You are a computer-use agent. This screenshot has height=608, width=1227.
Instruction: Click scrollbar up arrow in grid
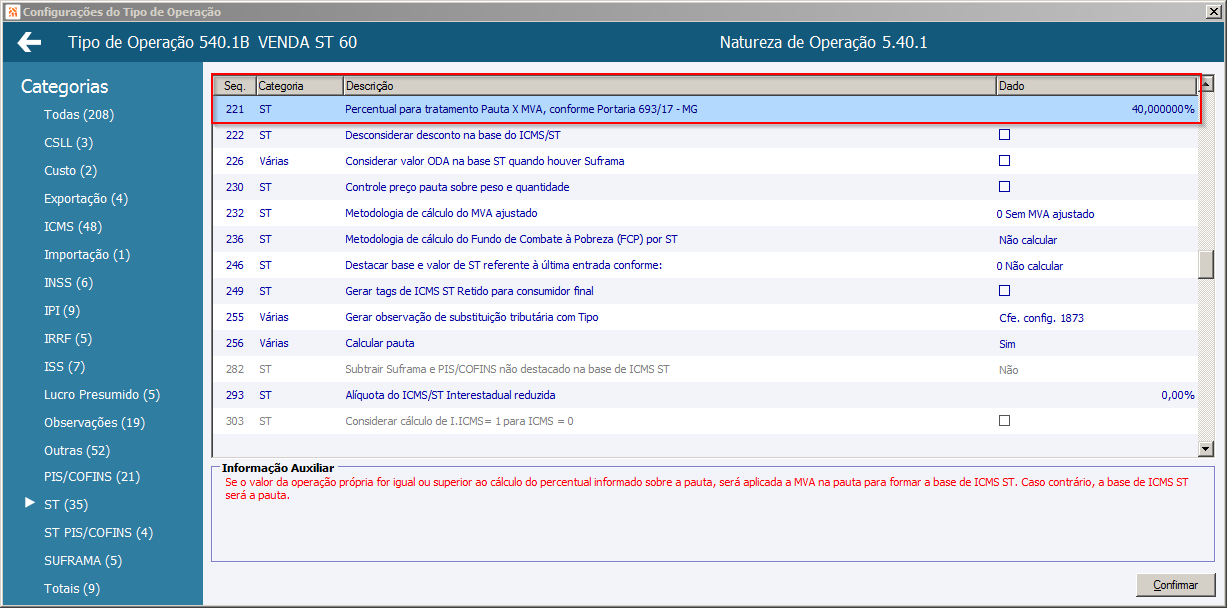[1205, 84]
